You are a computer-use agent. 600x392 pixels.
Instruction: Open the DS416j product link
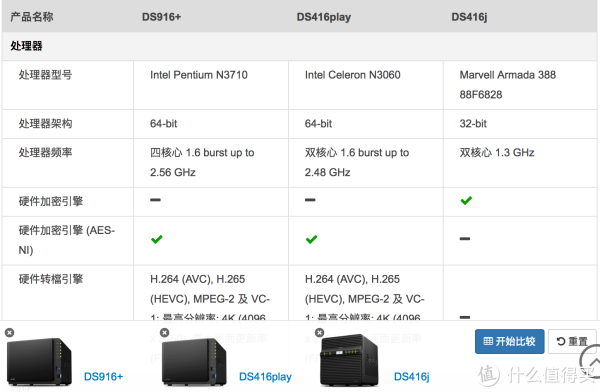click(x=412, y=377)
